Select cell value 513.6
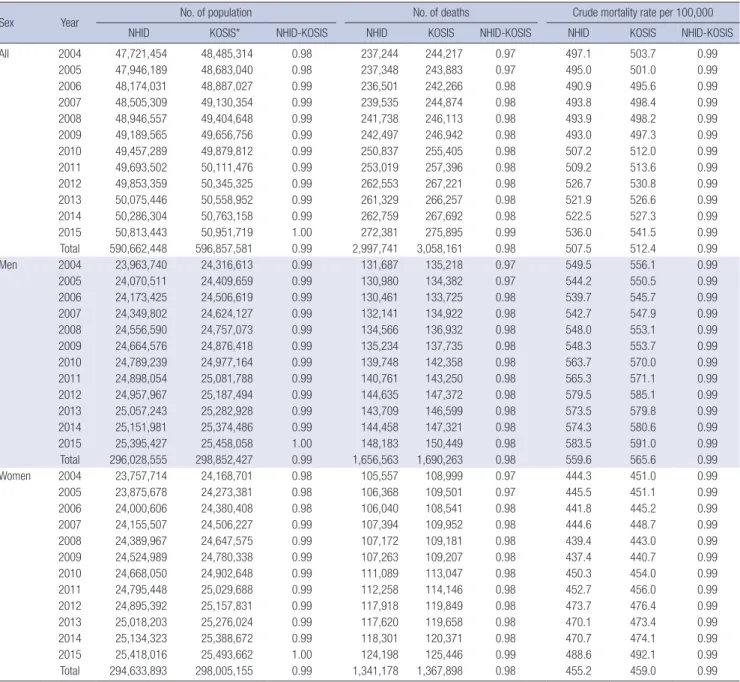 (x=643, y=168)
